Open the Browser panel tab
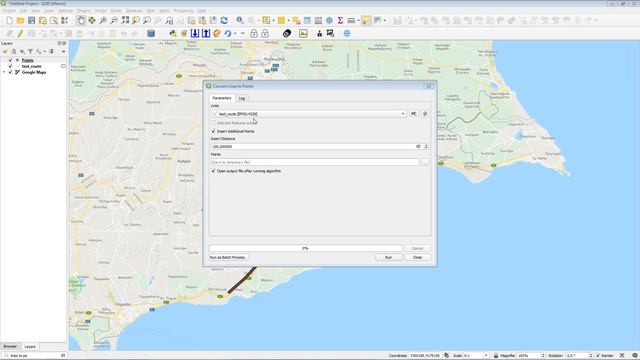640x360 pixels. [x=10, y=346]
